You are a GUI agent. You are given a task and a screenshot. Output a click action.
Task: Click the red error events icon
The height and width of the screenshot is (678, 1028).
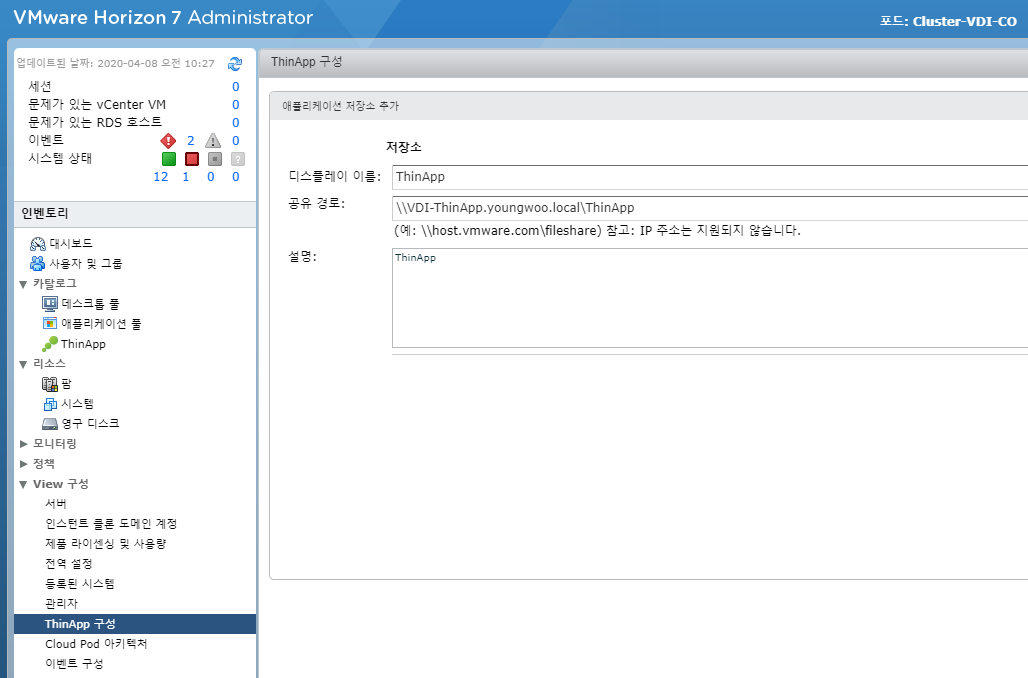tap(168, 140)
